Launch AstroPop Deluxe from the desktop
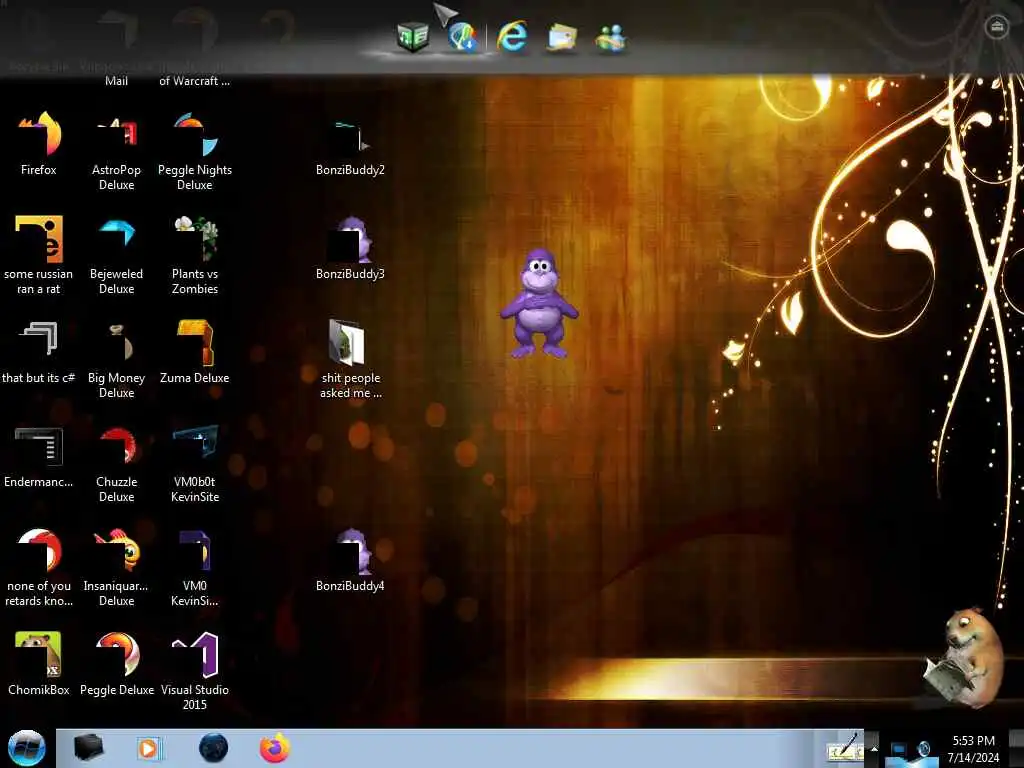Viewport: 1024px width, 768px height. point(116,151)
